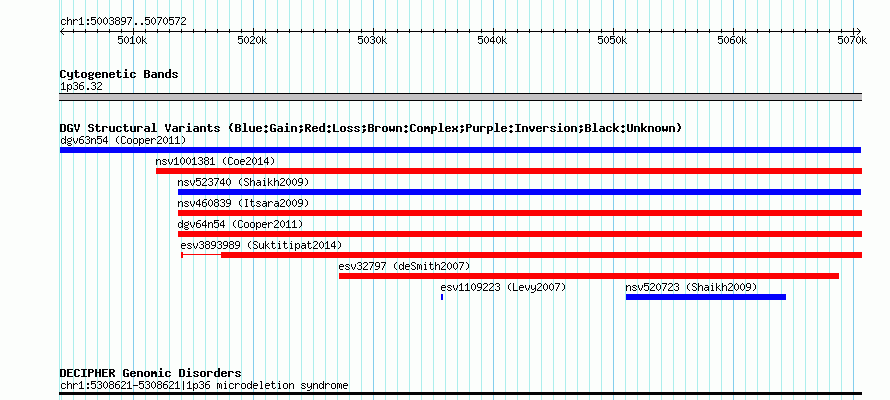Viewport: 890px width, 400px height.
Task: Click the 5030k ruler tick
Action: [x=372, y=40]
